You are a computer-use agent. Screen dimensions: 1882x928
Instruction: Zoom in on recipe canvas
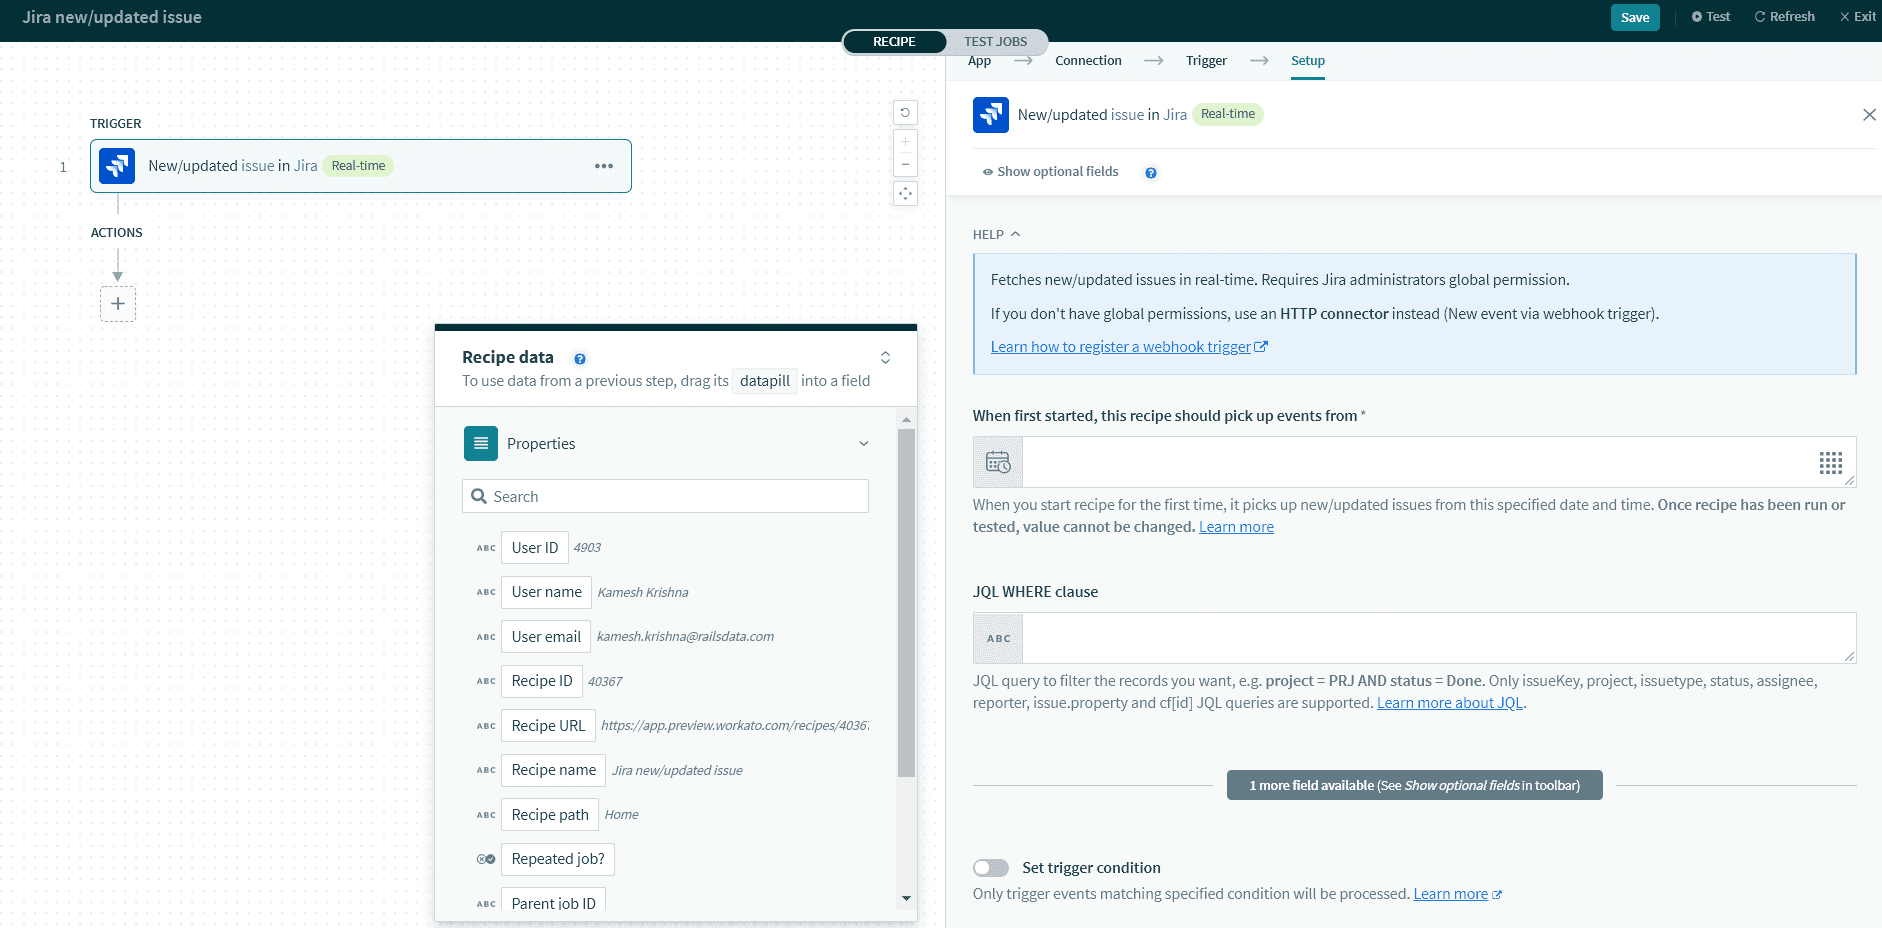(905, 142)
